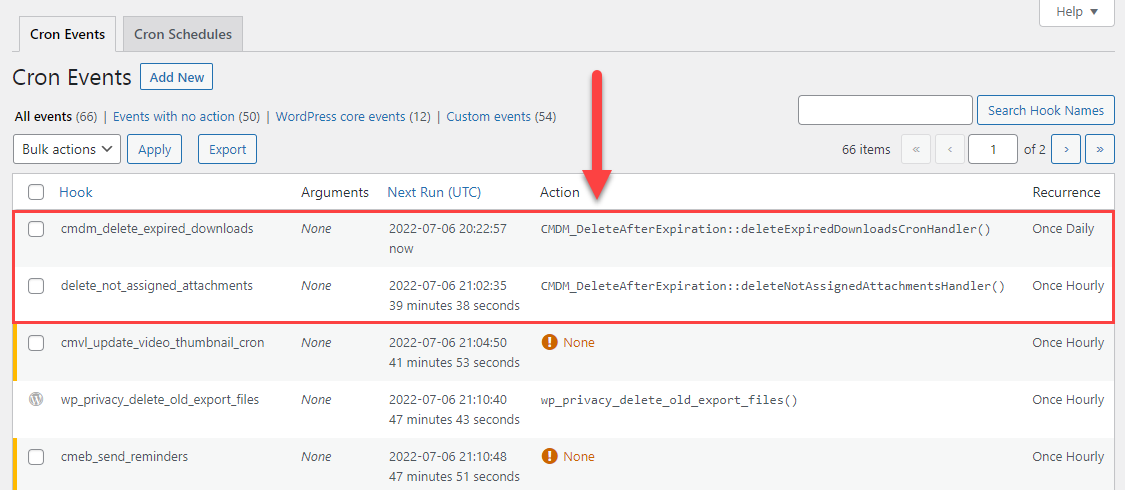Click the WordPress icon beside wp_privacy_delete_old_export_files

pyautogui.click(x=36, y=400)
